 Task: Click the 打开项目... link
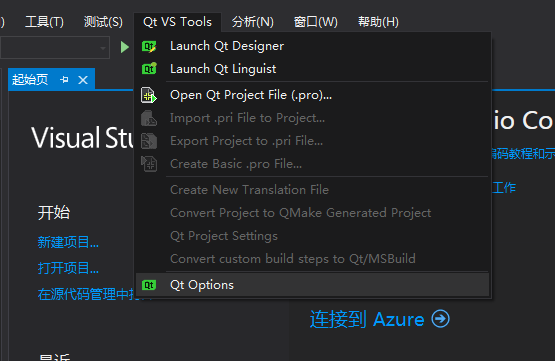[68, 268]
